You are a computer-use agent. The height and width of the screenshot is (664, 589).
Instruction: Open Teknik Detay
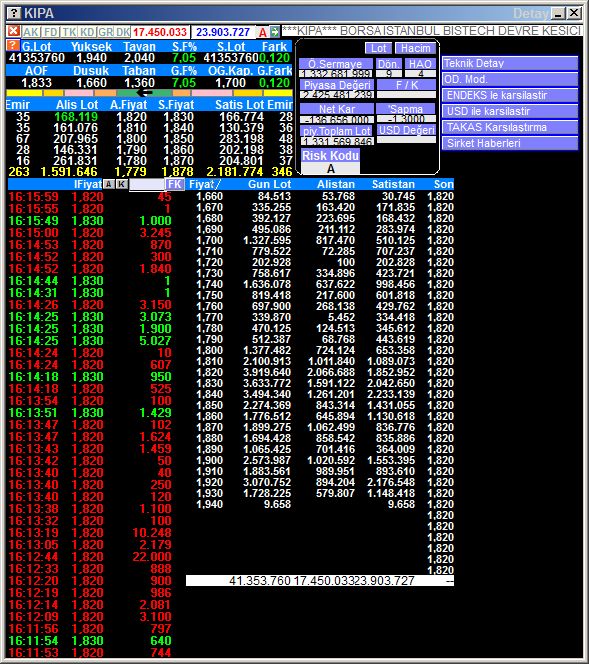510,63
